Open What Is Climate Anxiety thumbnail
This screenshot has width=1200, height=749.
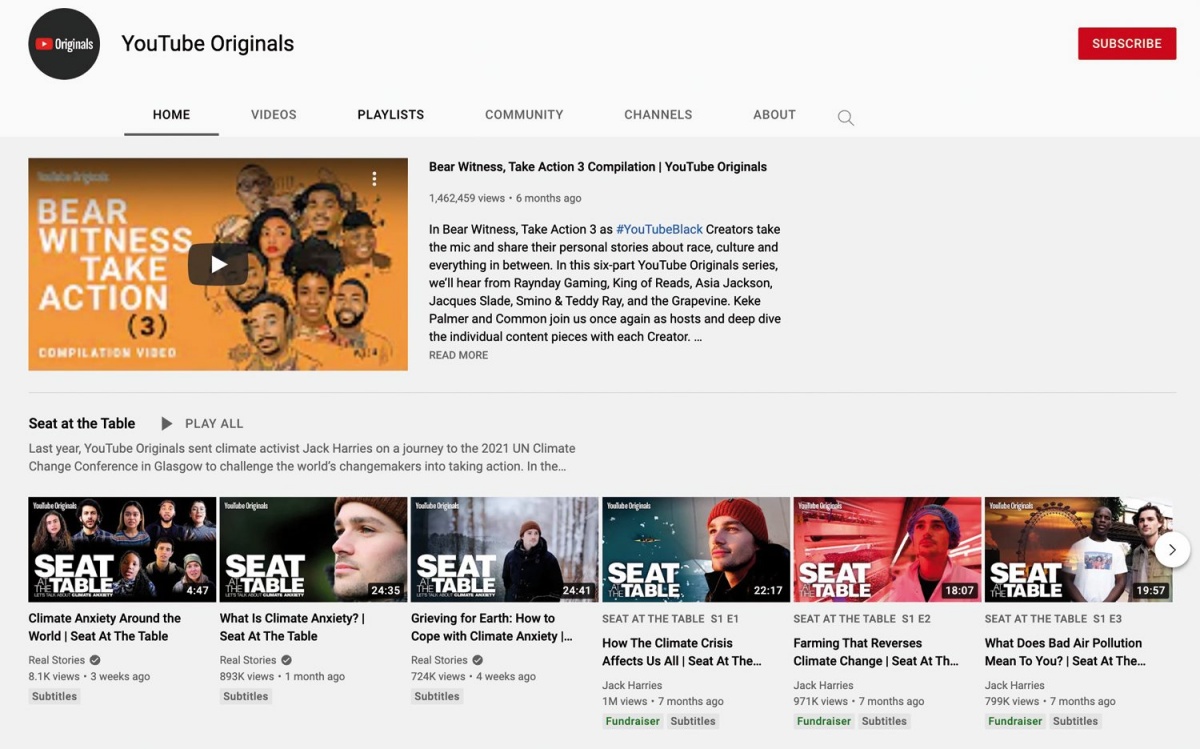click(313, 550)
